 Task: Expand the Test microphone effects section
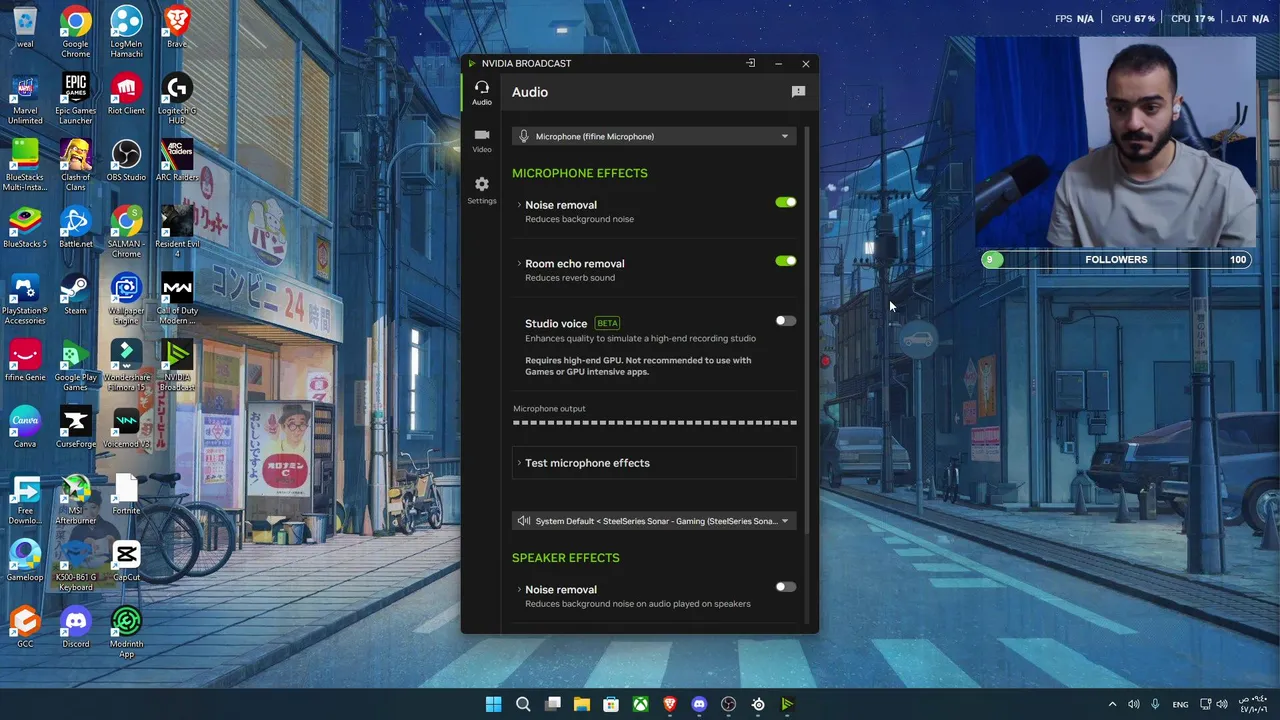click(x=654, y=463)
